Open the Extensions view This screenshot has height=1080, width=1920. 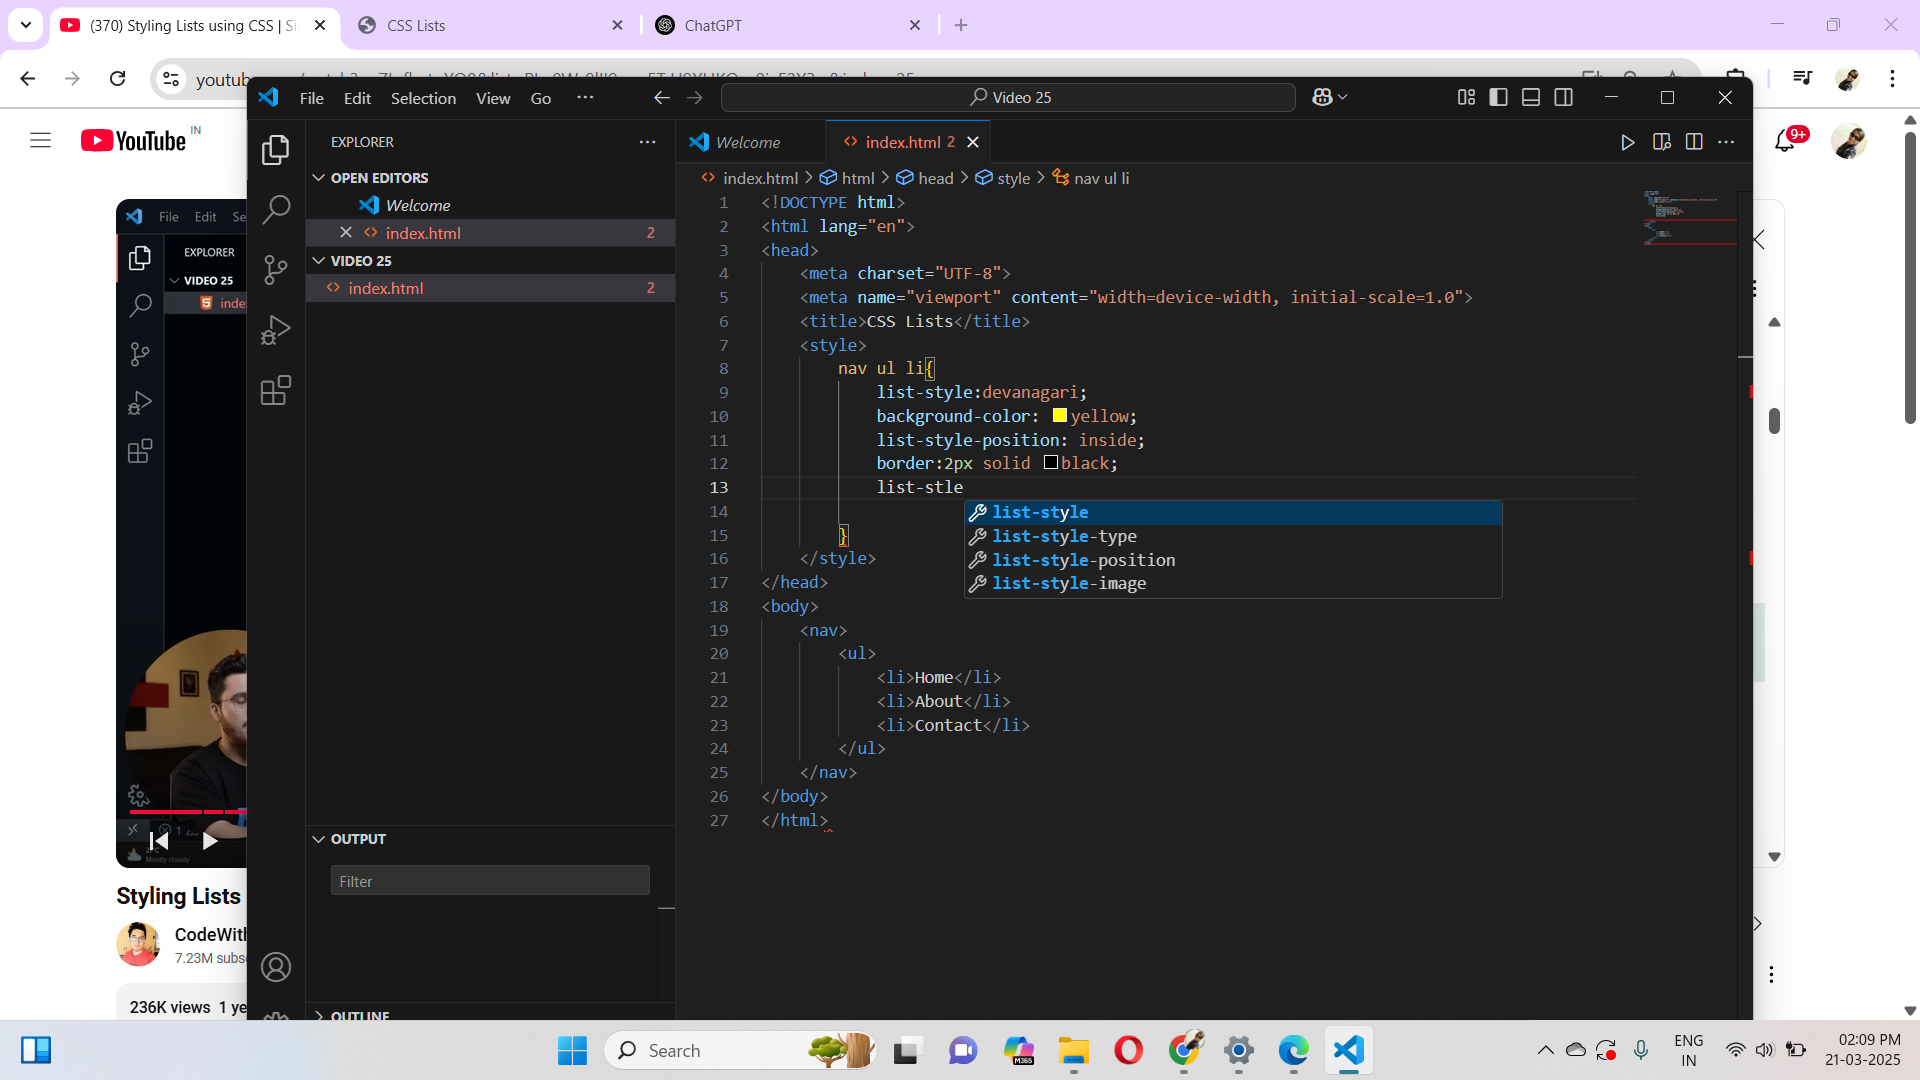[x=275, y=390]
